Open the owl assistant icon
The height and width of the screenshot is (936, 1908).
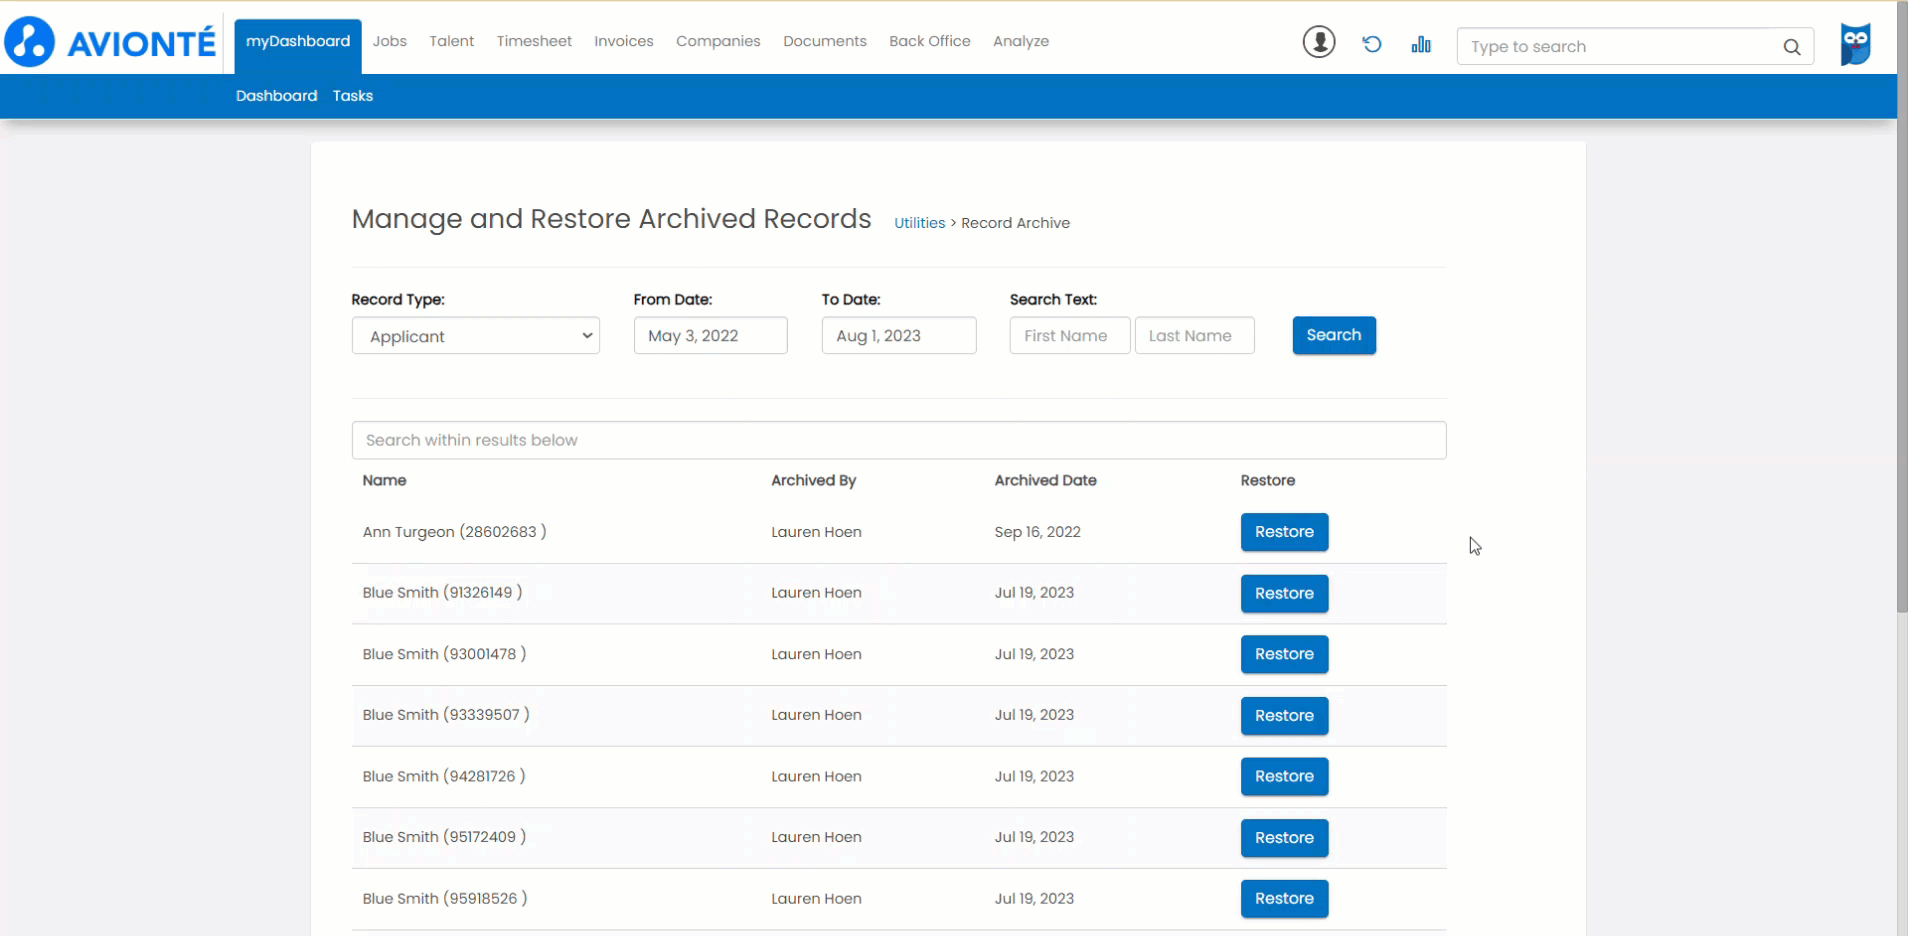[1856, 44]
